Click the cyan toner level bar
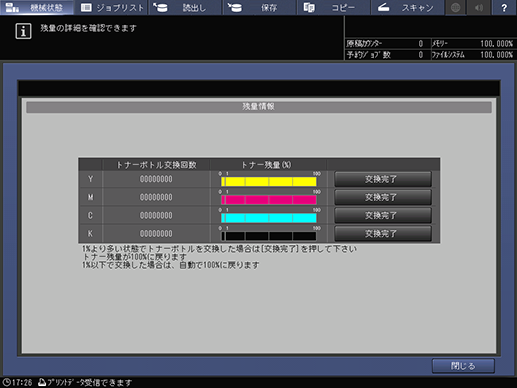 tap(269, 218)
